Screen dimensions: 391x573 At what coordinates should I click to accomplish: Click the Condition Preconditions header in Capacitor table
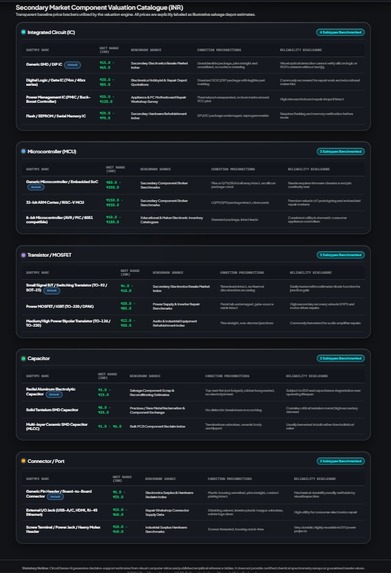[227, 376]
